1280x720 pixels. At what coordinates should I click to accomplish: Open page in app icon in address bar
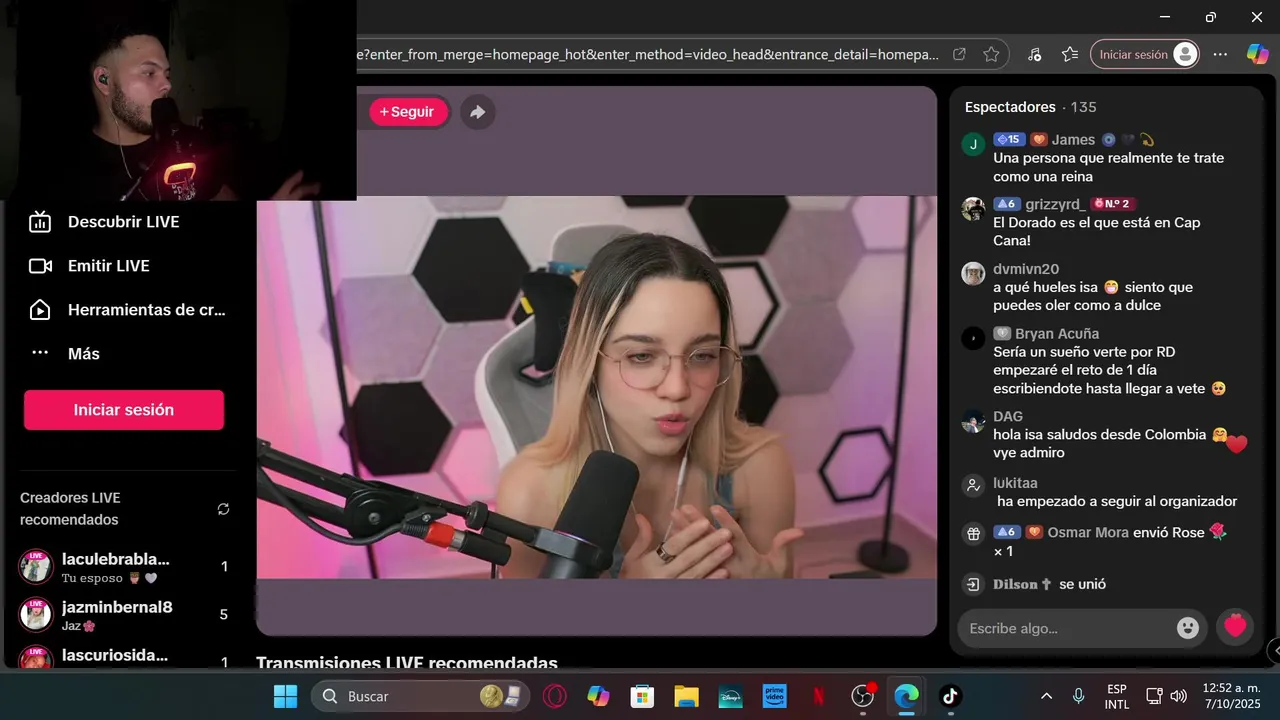(x=959, y=54)
